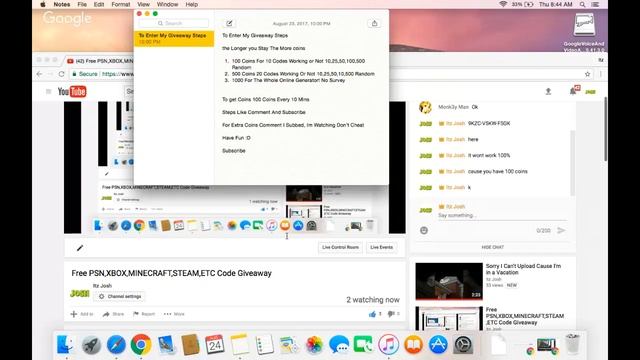
Task: Open the Help menu
Action: coord(191,4)
